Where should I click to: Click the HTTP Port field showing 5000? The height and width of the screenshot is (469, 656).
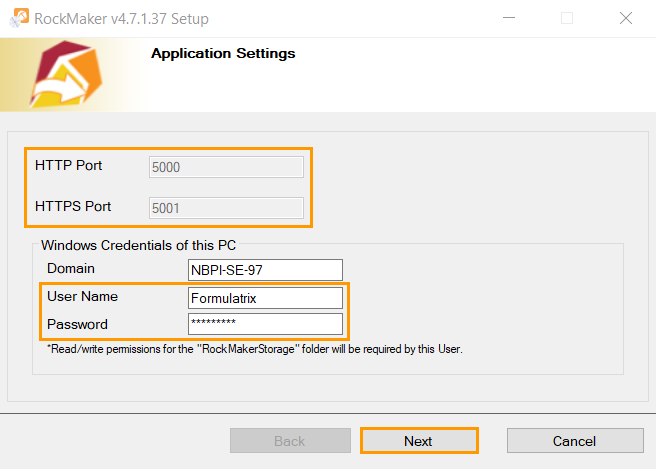[225, 167]
